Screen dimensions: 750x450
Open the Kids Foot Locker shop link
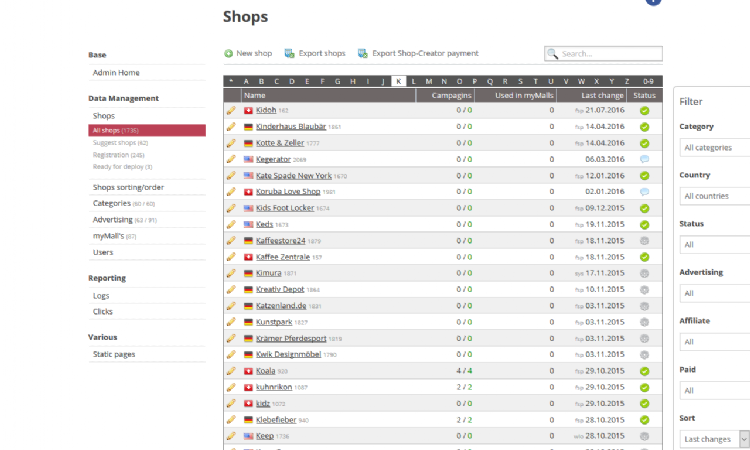coord(286,208)
